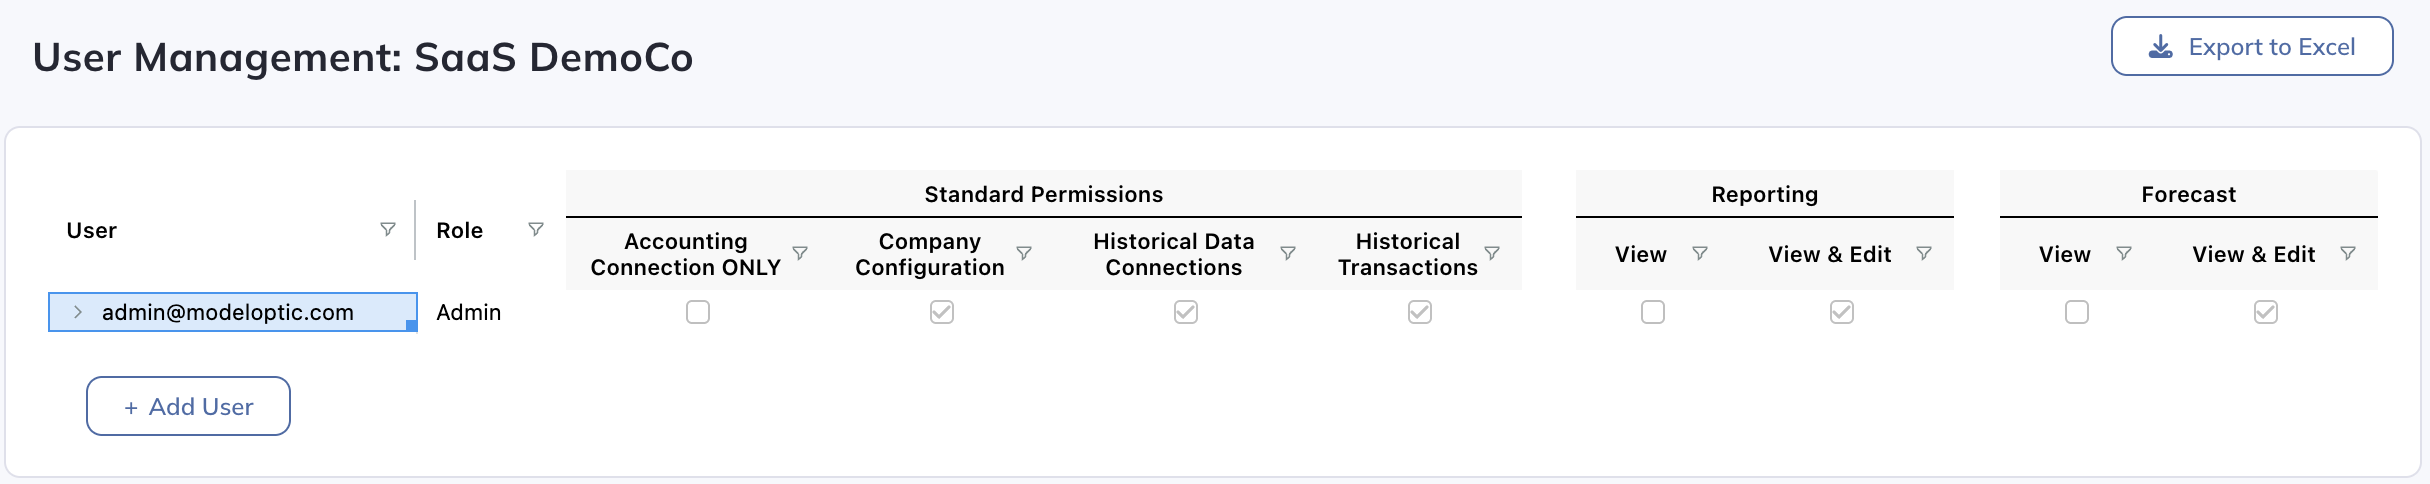Viewport: 2430px width, 484px height.
Task: Filter the Forecast View column
Action: [2124, 254]
